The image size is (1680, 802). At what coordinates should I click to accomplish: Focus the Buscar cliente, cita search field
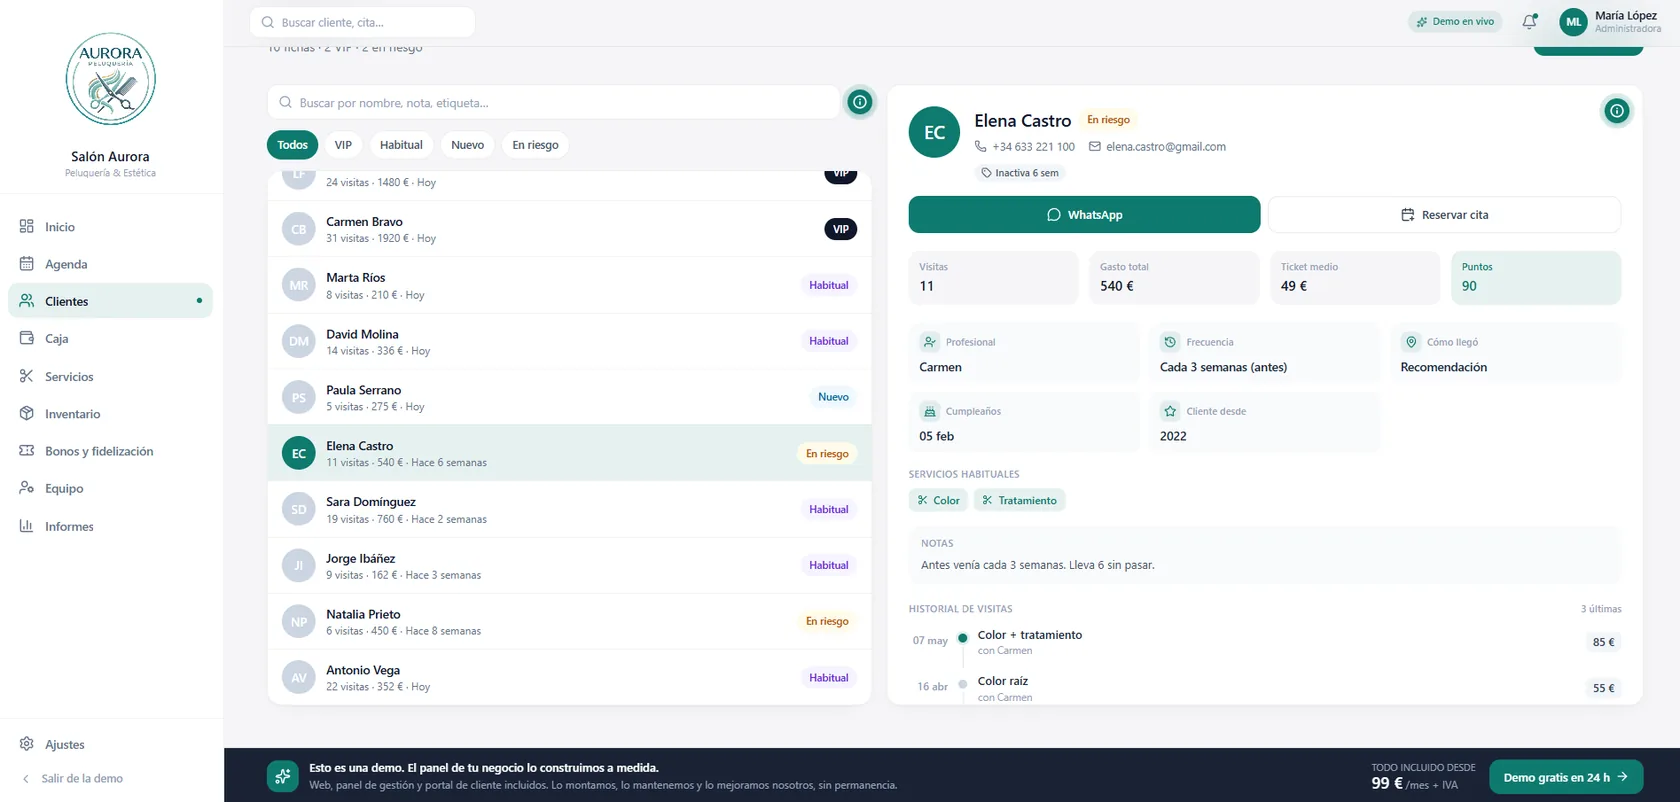coord(362,22)
